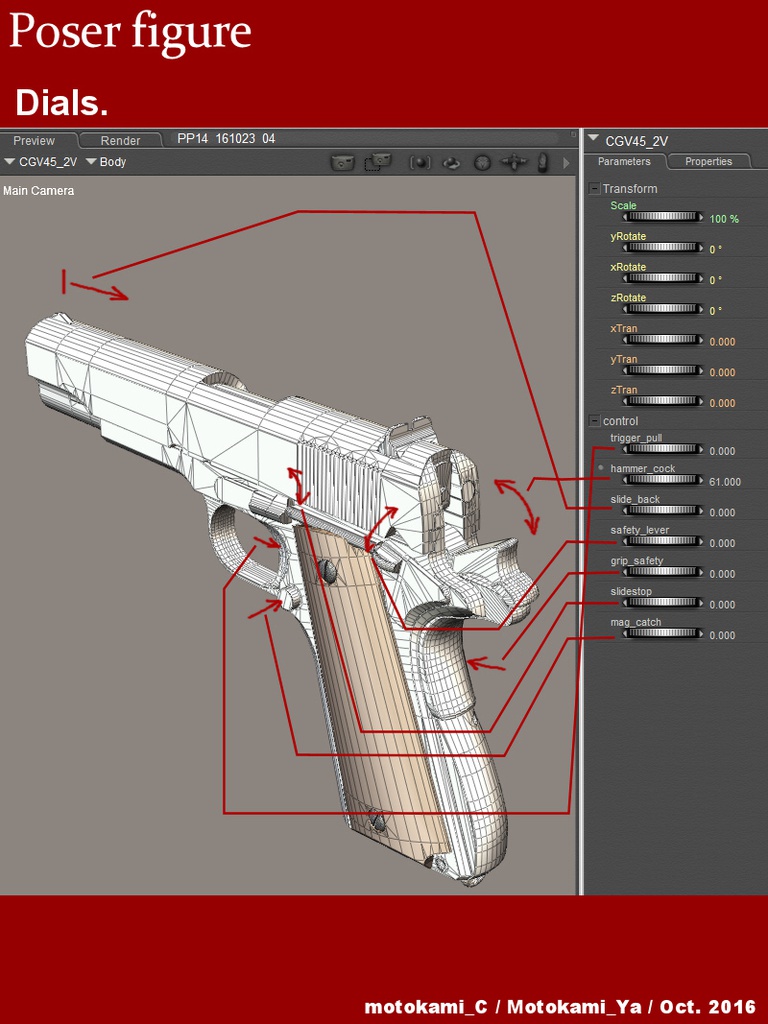Click the right arrow at the toolbar end

pos(566,163)
